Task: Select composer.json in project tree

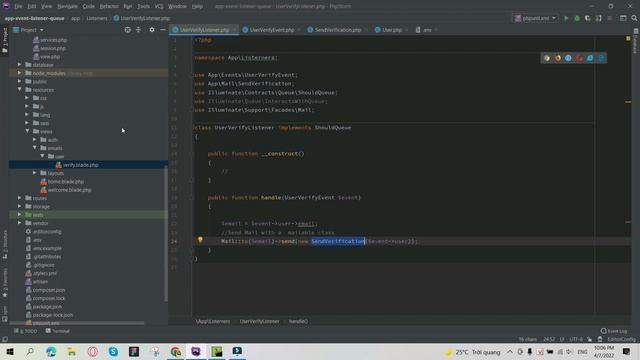Action: pyautogui.click(x=49, y=290)
